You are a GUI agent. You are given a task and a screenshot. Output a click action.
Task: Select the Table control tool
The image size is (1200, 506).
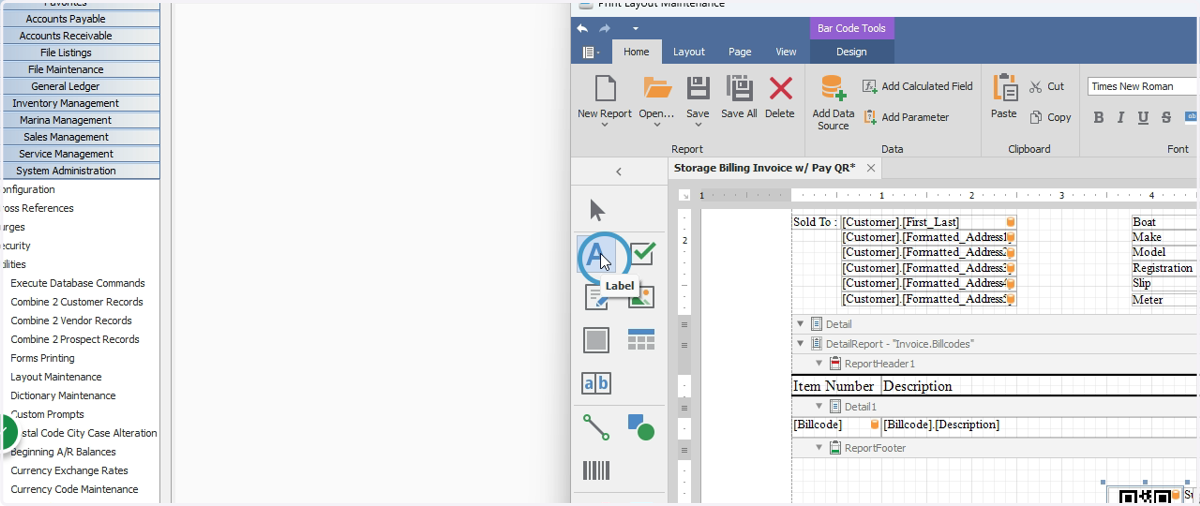click(641, 340)
